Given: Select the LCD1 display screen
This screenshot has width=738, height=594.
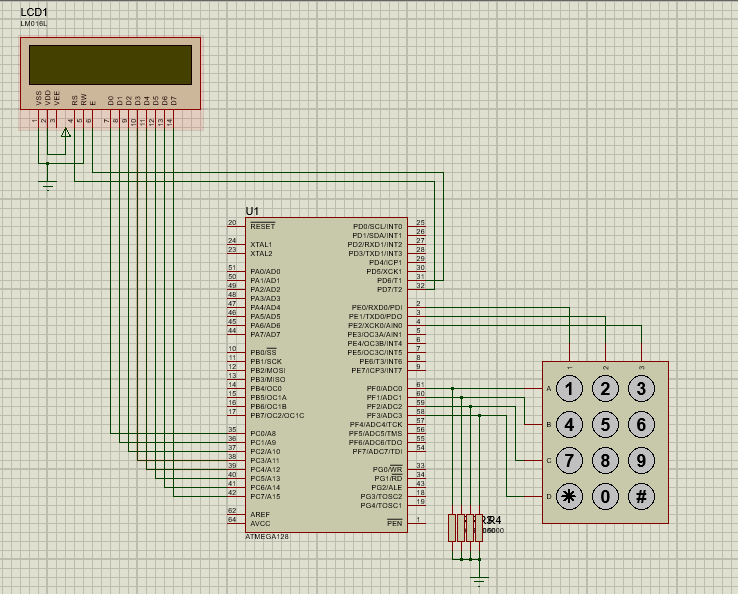Looking at the screenshot, I should (110, 65).
